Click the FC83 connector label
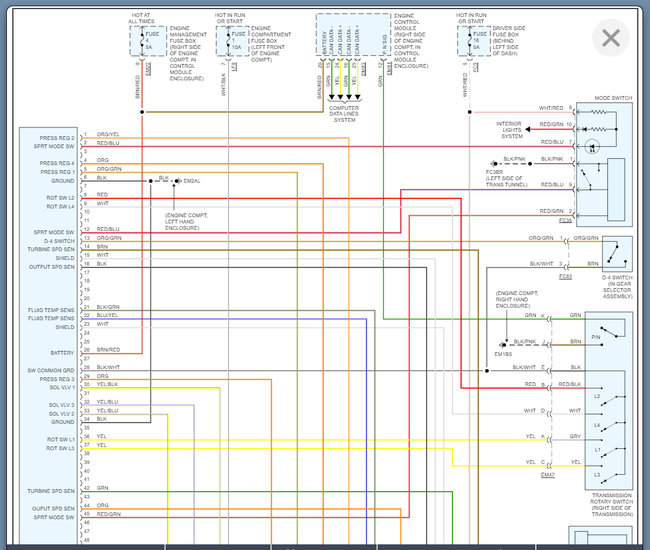 click(x=565, y=276)
